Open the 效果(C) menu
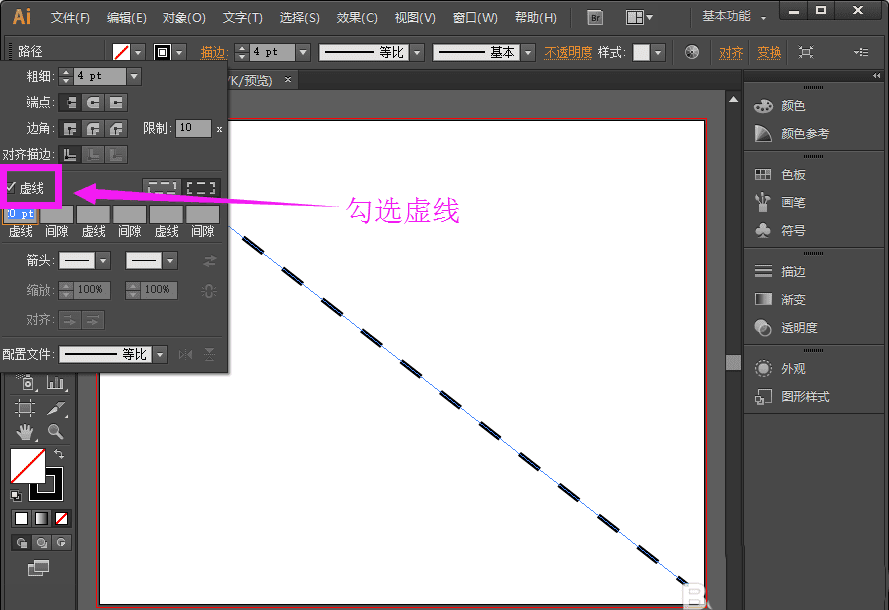889x610 pixels. [357, 18]
